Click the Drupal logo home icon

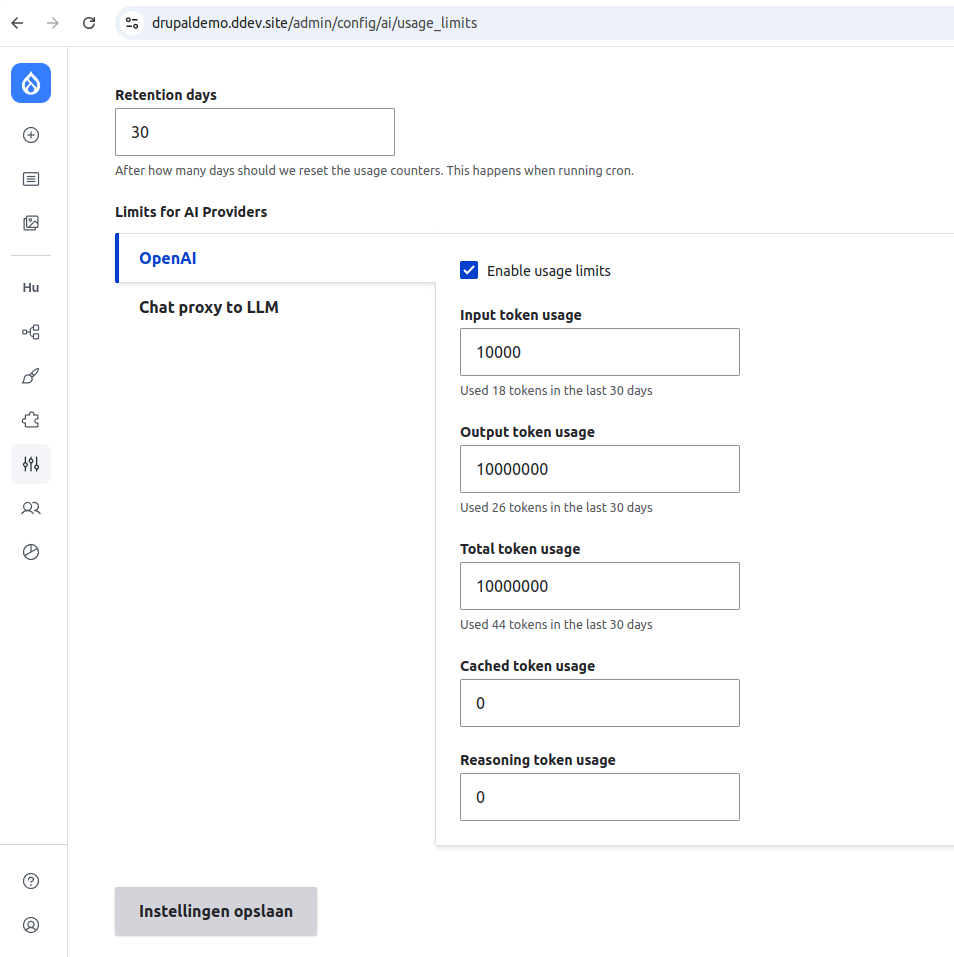(31, 83)
